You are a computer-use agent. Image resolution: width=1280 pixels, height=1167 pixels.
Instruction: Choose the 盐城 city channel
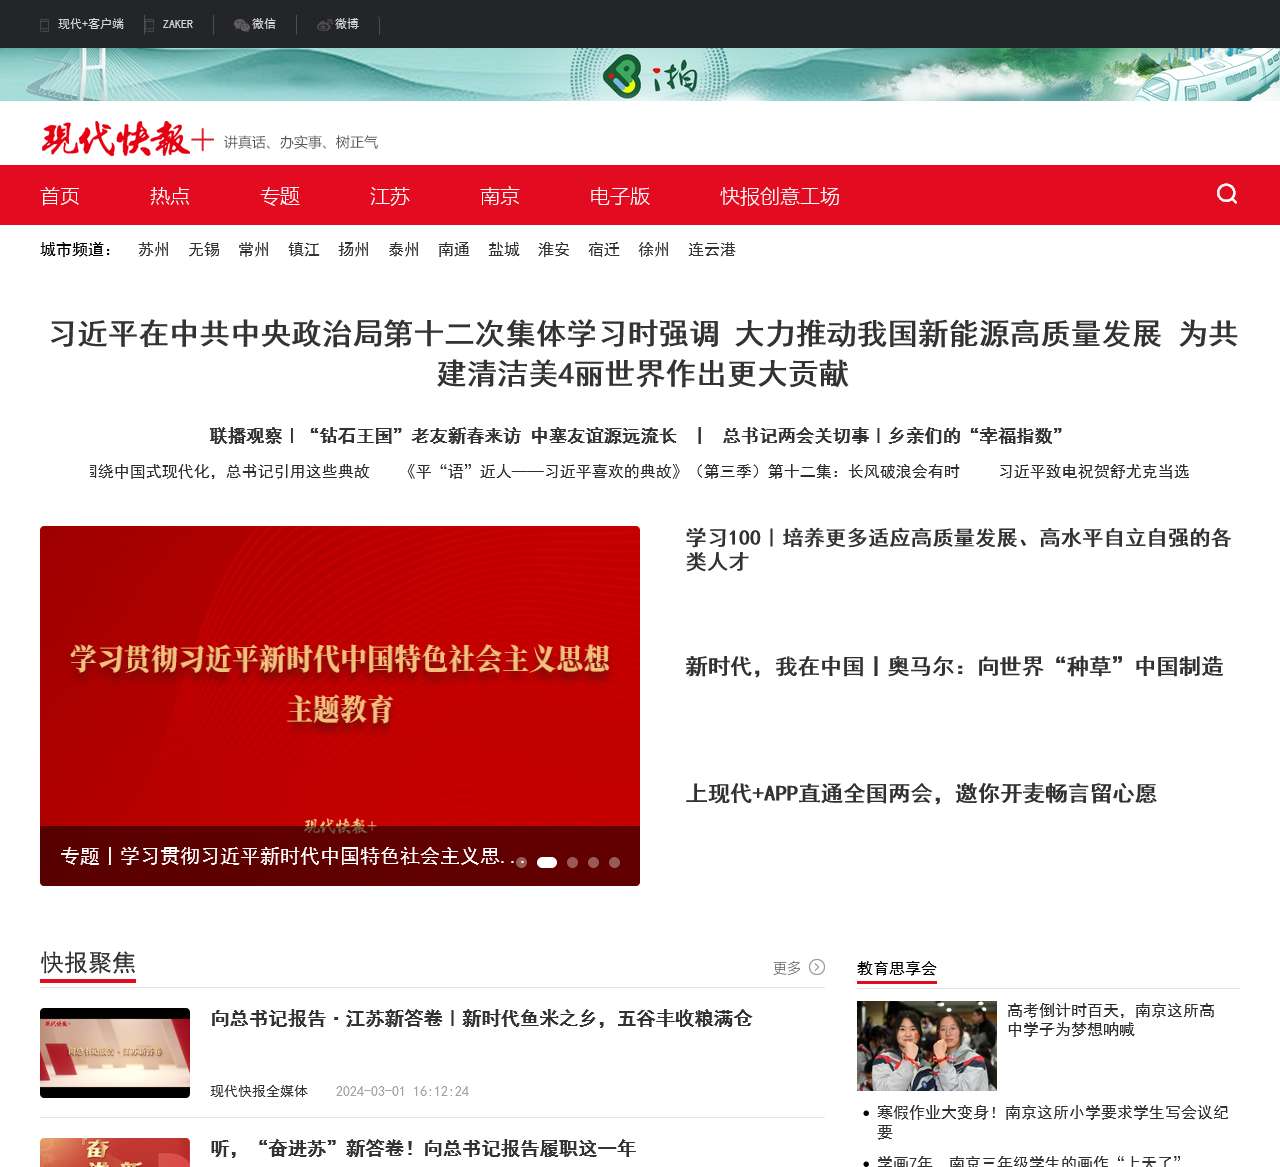click(x=504, y=250)
